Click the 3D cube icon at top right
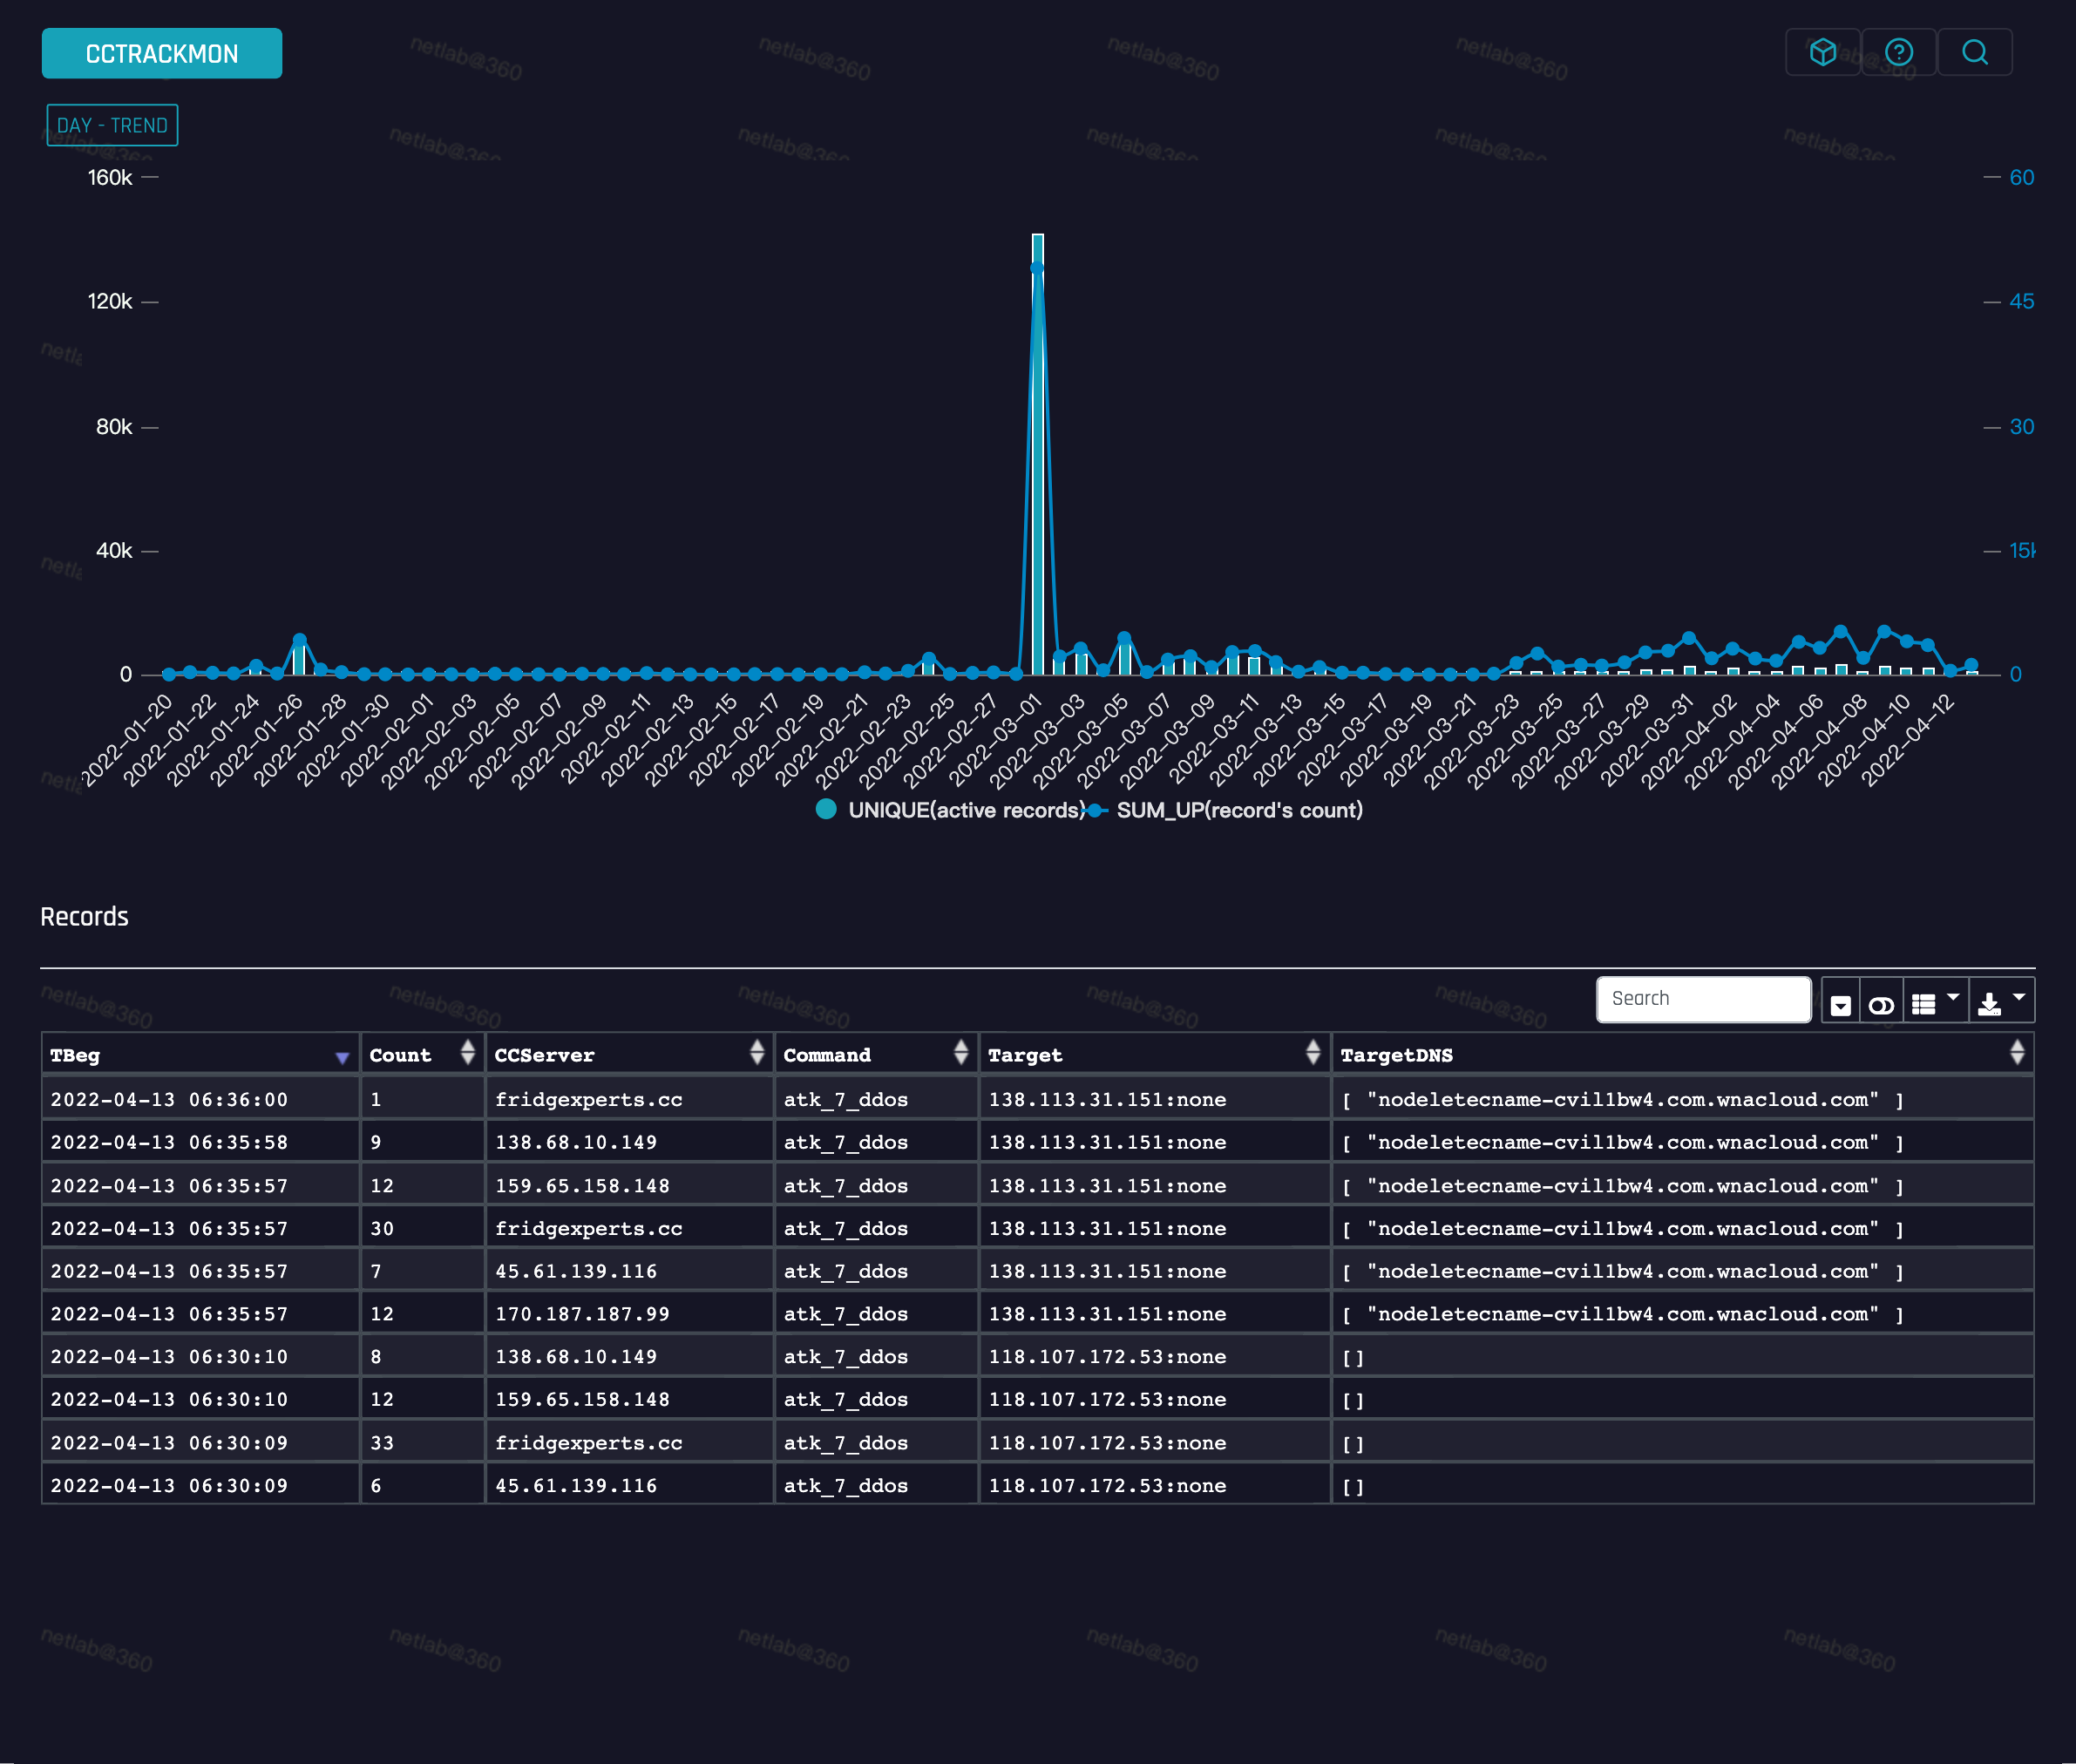The height and width of the screenshot is (1764, 2076). [x=1822, y=52]
